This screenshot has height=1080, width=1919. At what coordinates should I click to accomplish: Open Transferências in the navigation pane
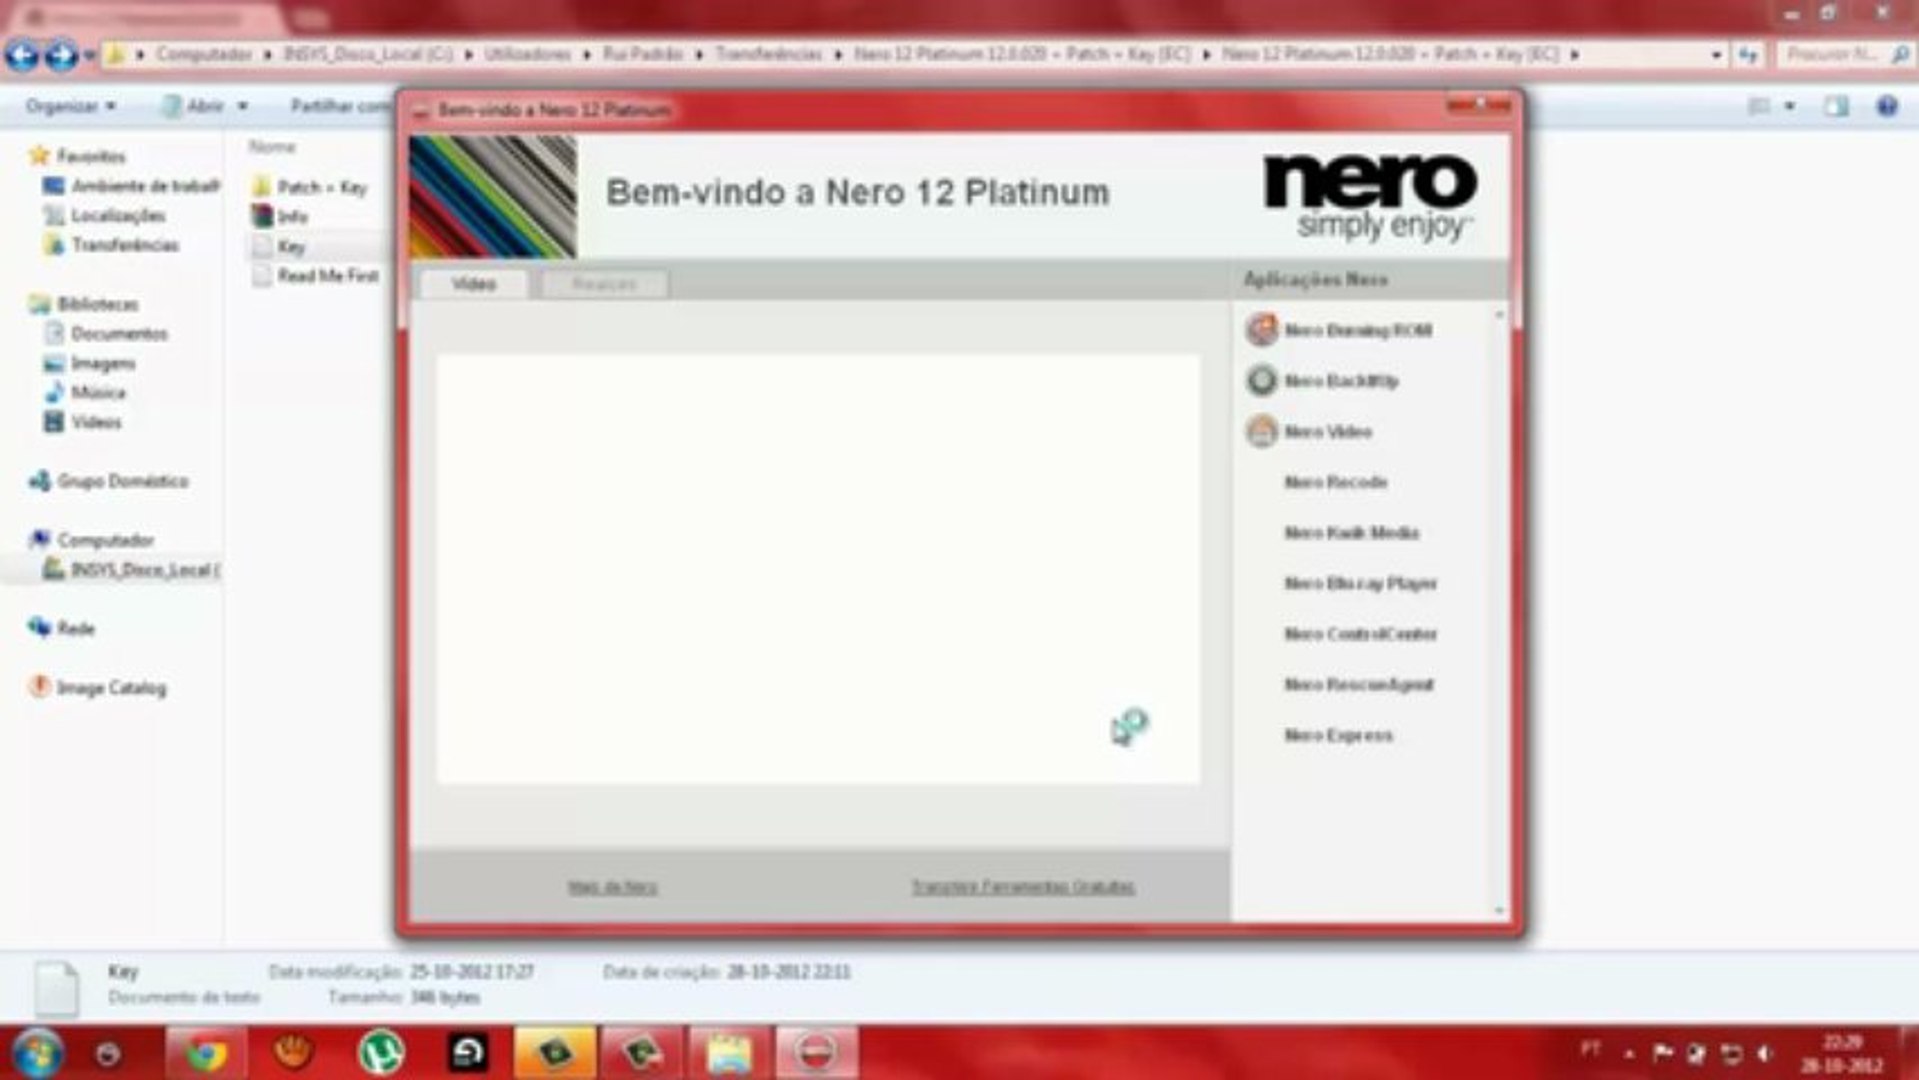[125, 245]
